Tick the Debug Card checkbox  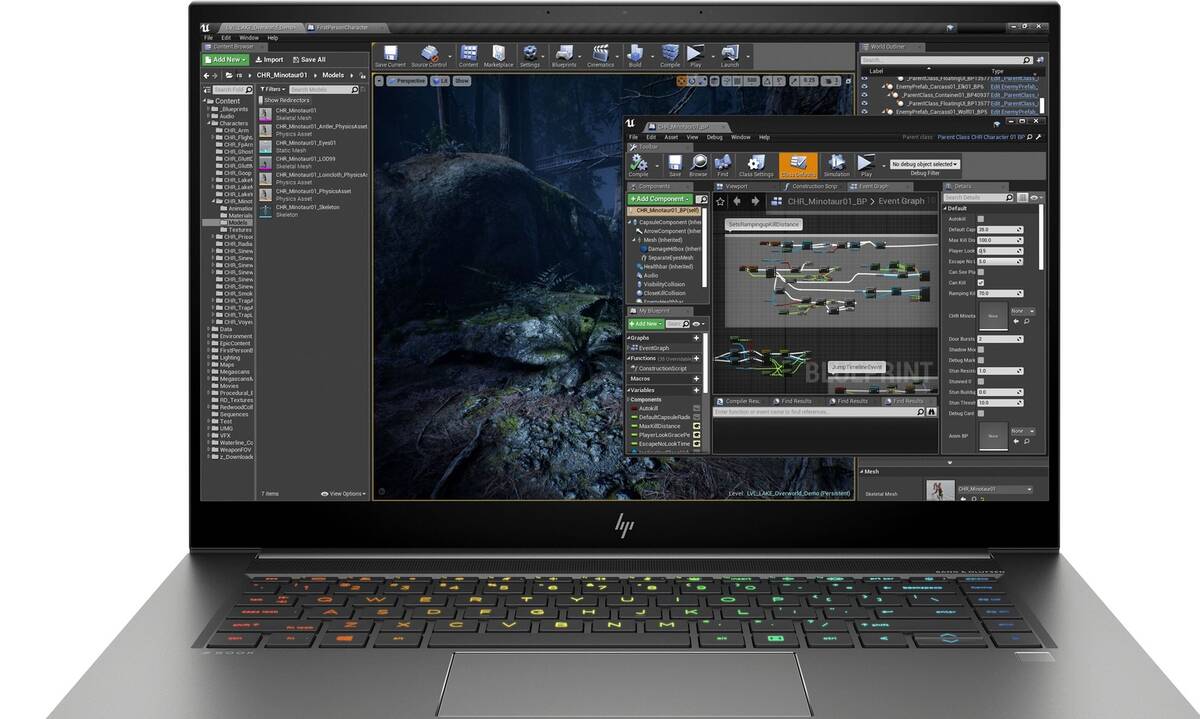[x=980, y=413]
